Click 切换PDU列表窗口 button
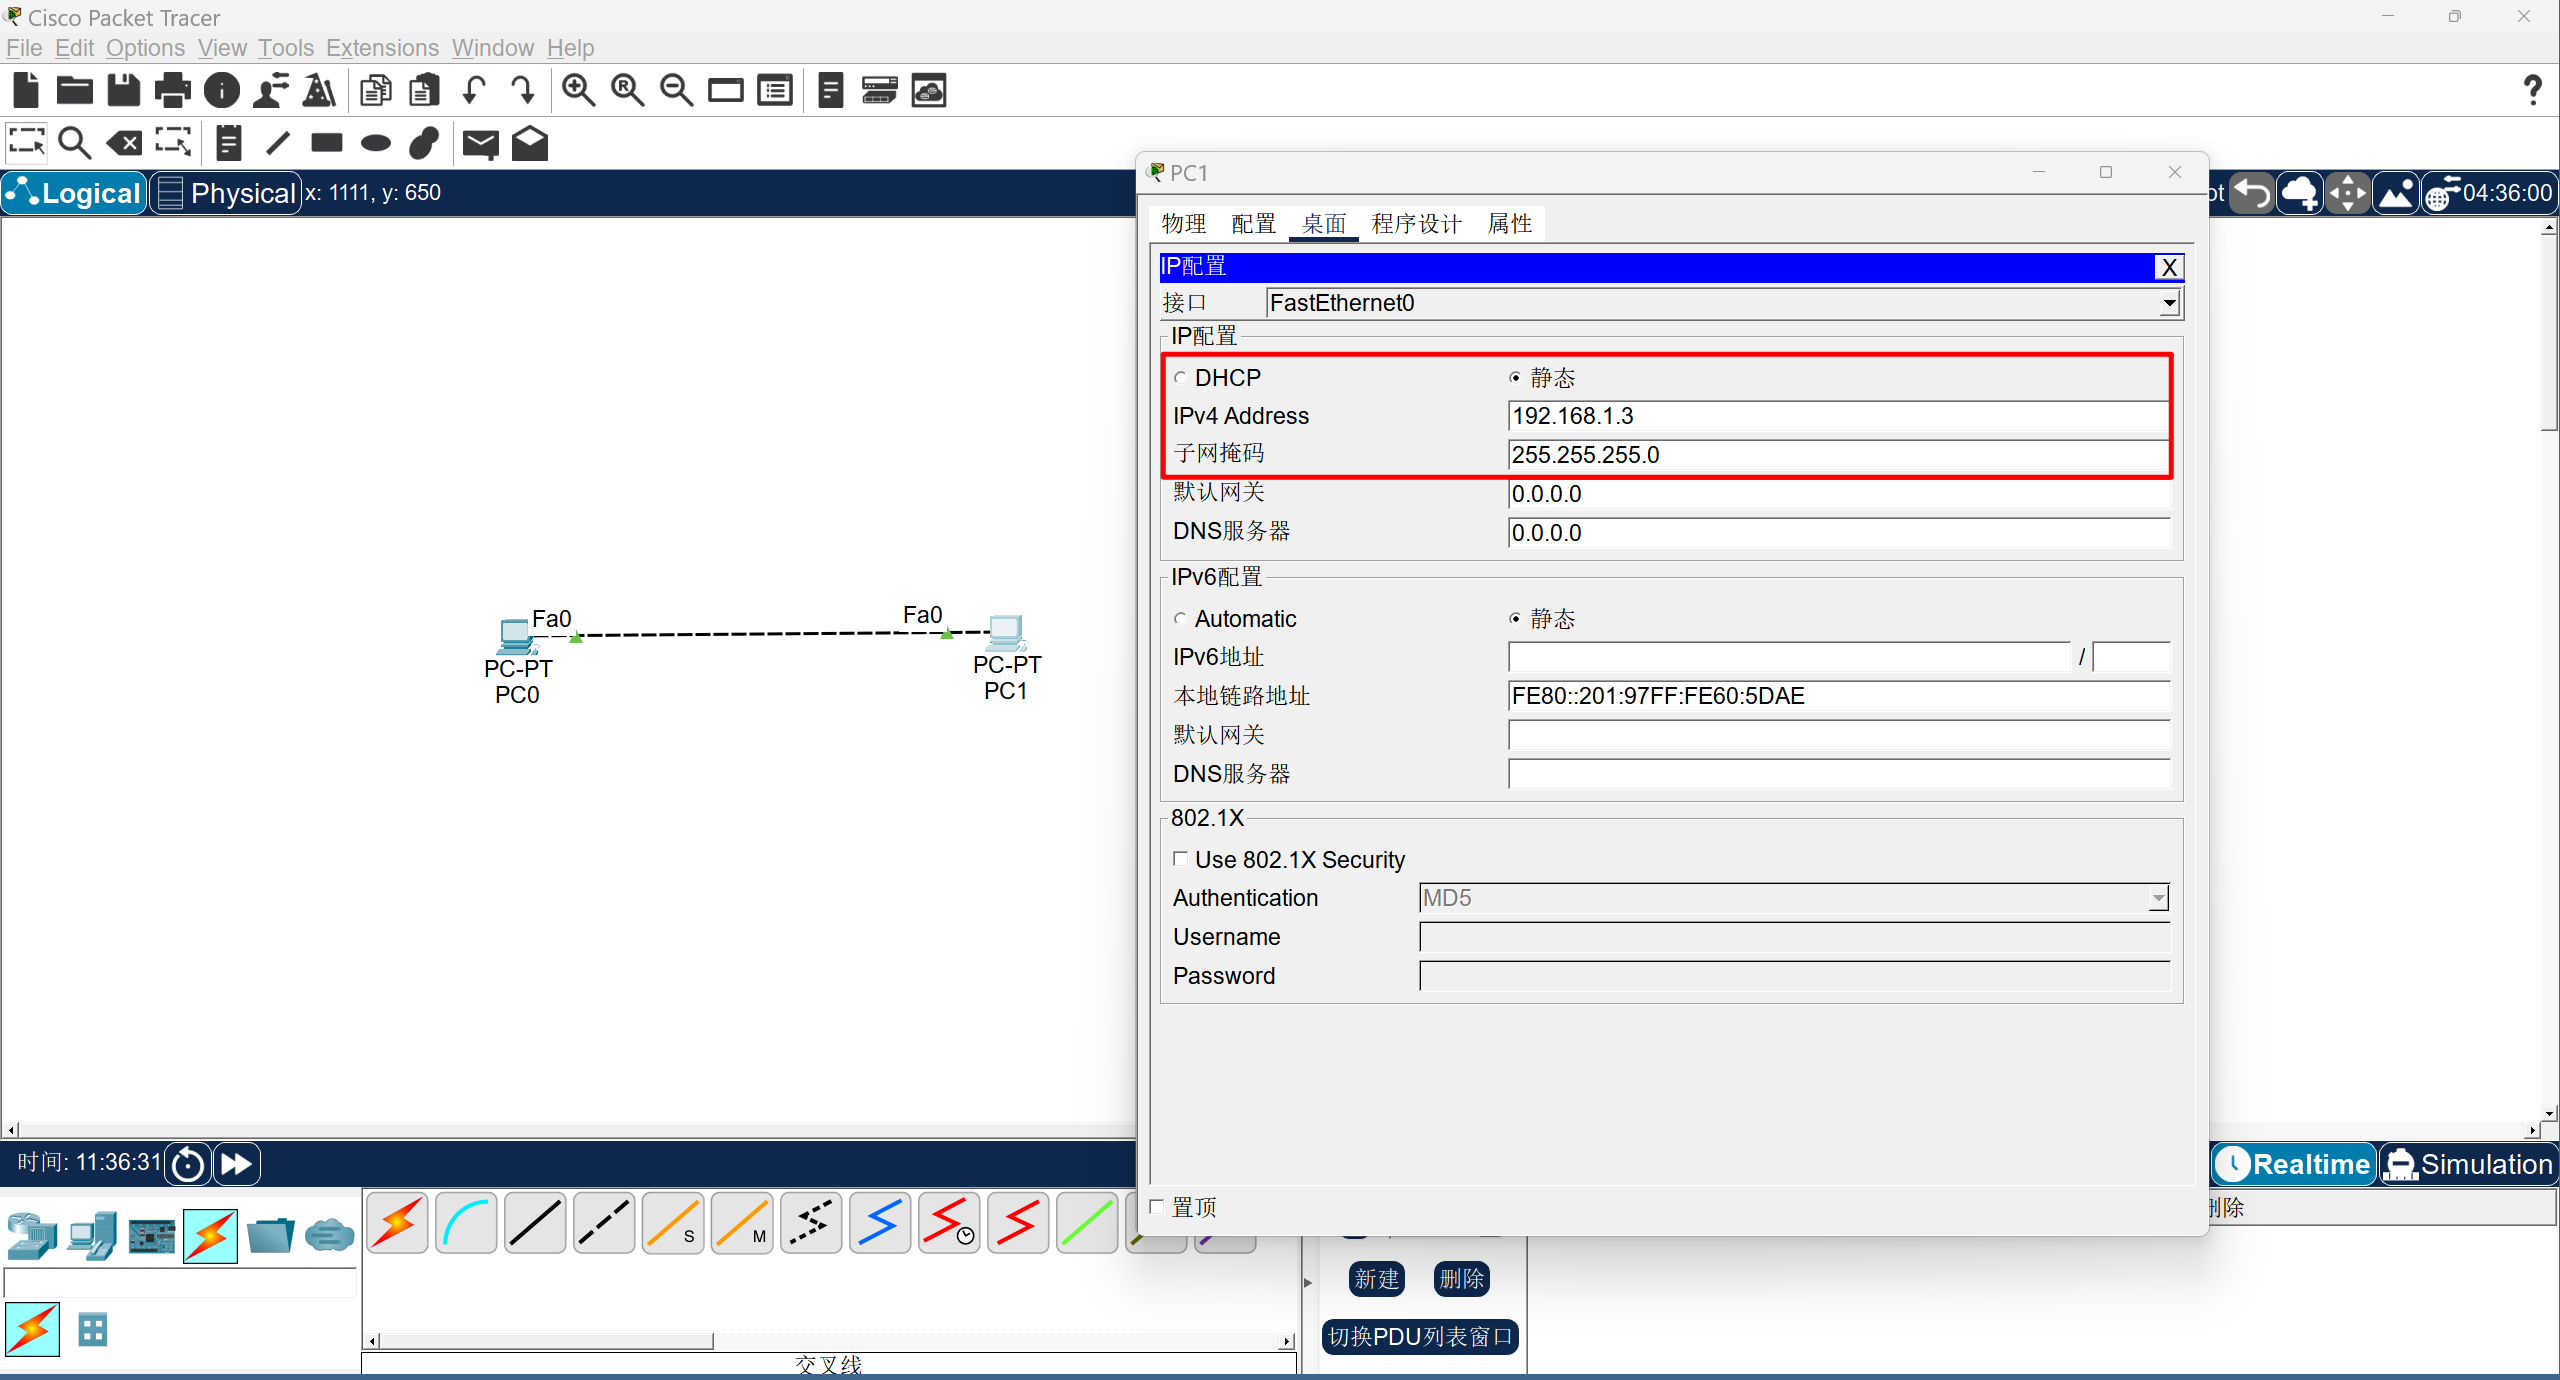This screenshot has width=2560, height=1380. [1420, 1337]
